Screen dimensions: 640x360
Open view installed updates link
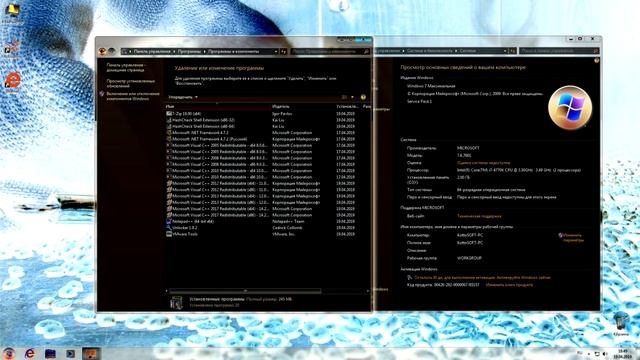click(131, 83)
